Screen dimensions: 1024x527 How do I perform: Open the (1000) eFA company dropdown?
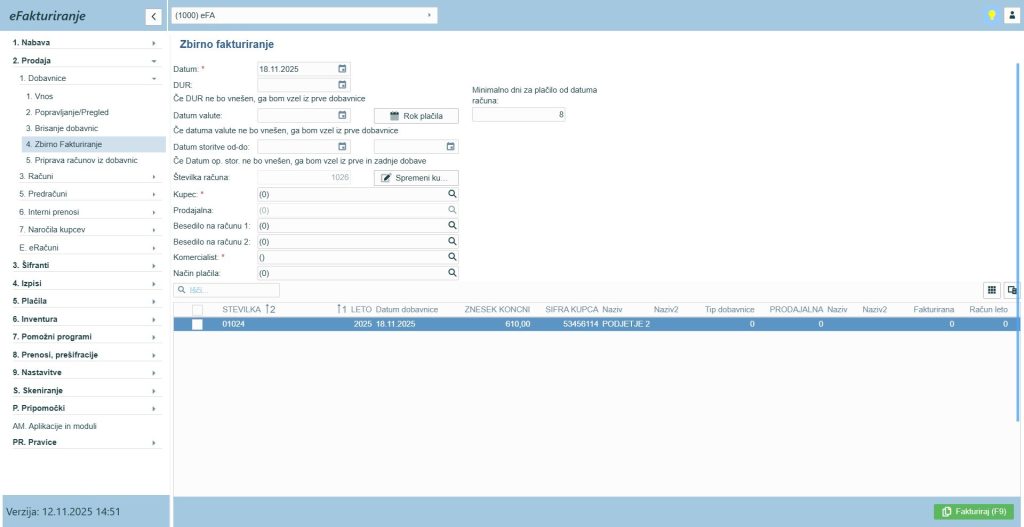pyautogui.click(x=303, y=15)
